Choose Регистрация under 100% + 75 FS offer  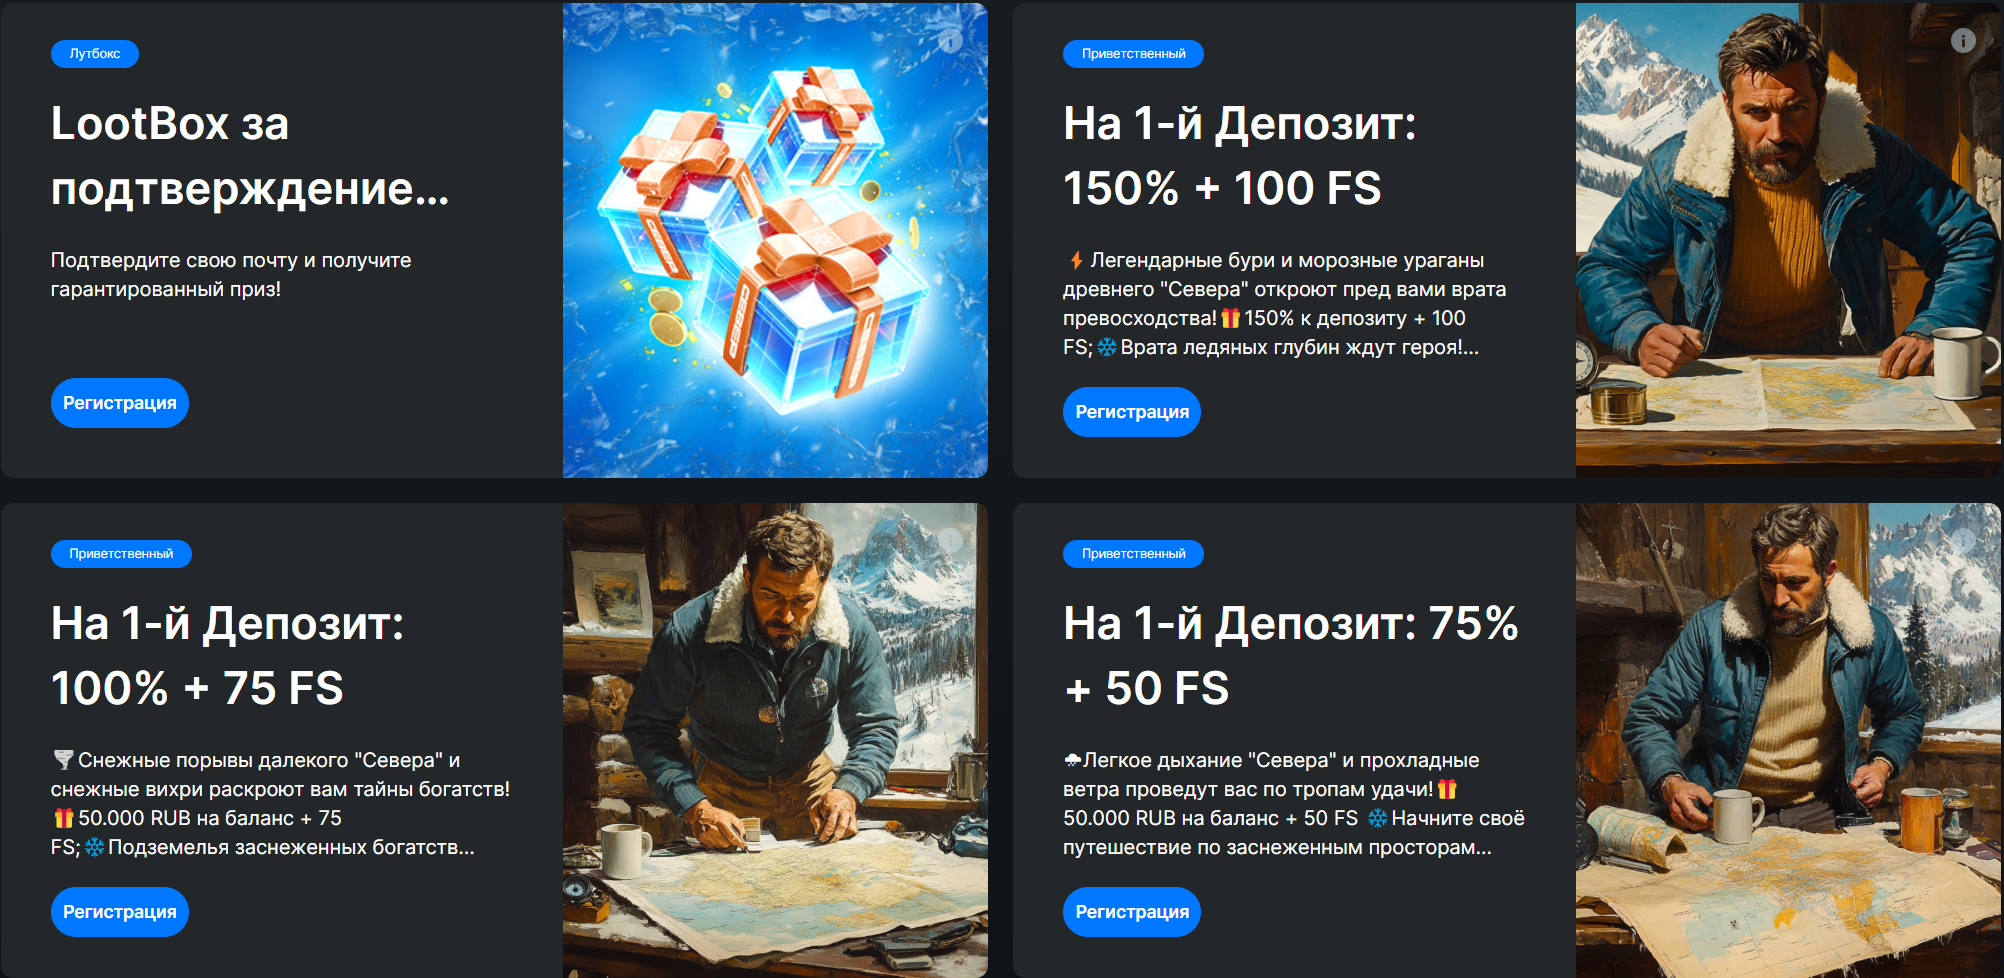pyautogui.click(x=120, y=912)
